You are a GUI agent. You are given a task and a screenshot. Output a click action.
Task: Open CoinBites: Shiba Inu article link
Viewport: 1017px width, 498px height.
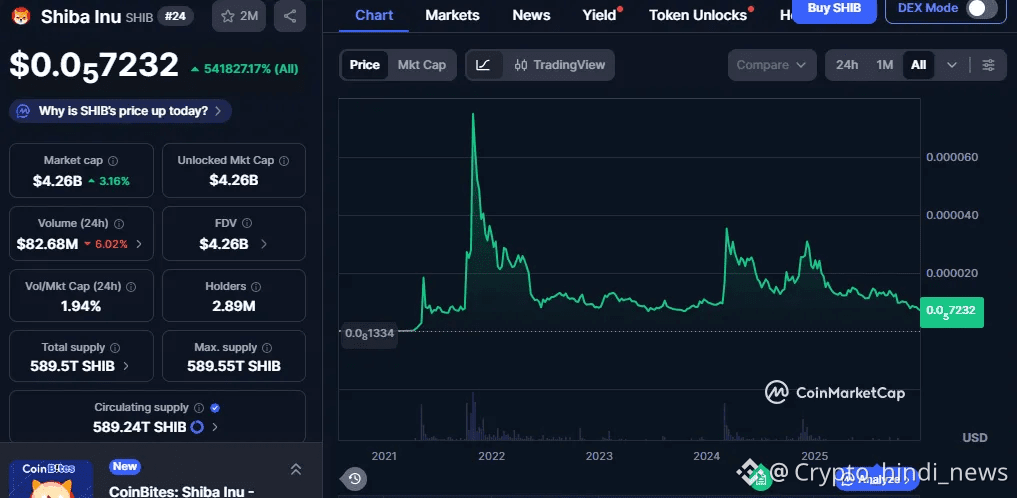[181, 492]
